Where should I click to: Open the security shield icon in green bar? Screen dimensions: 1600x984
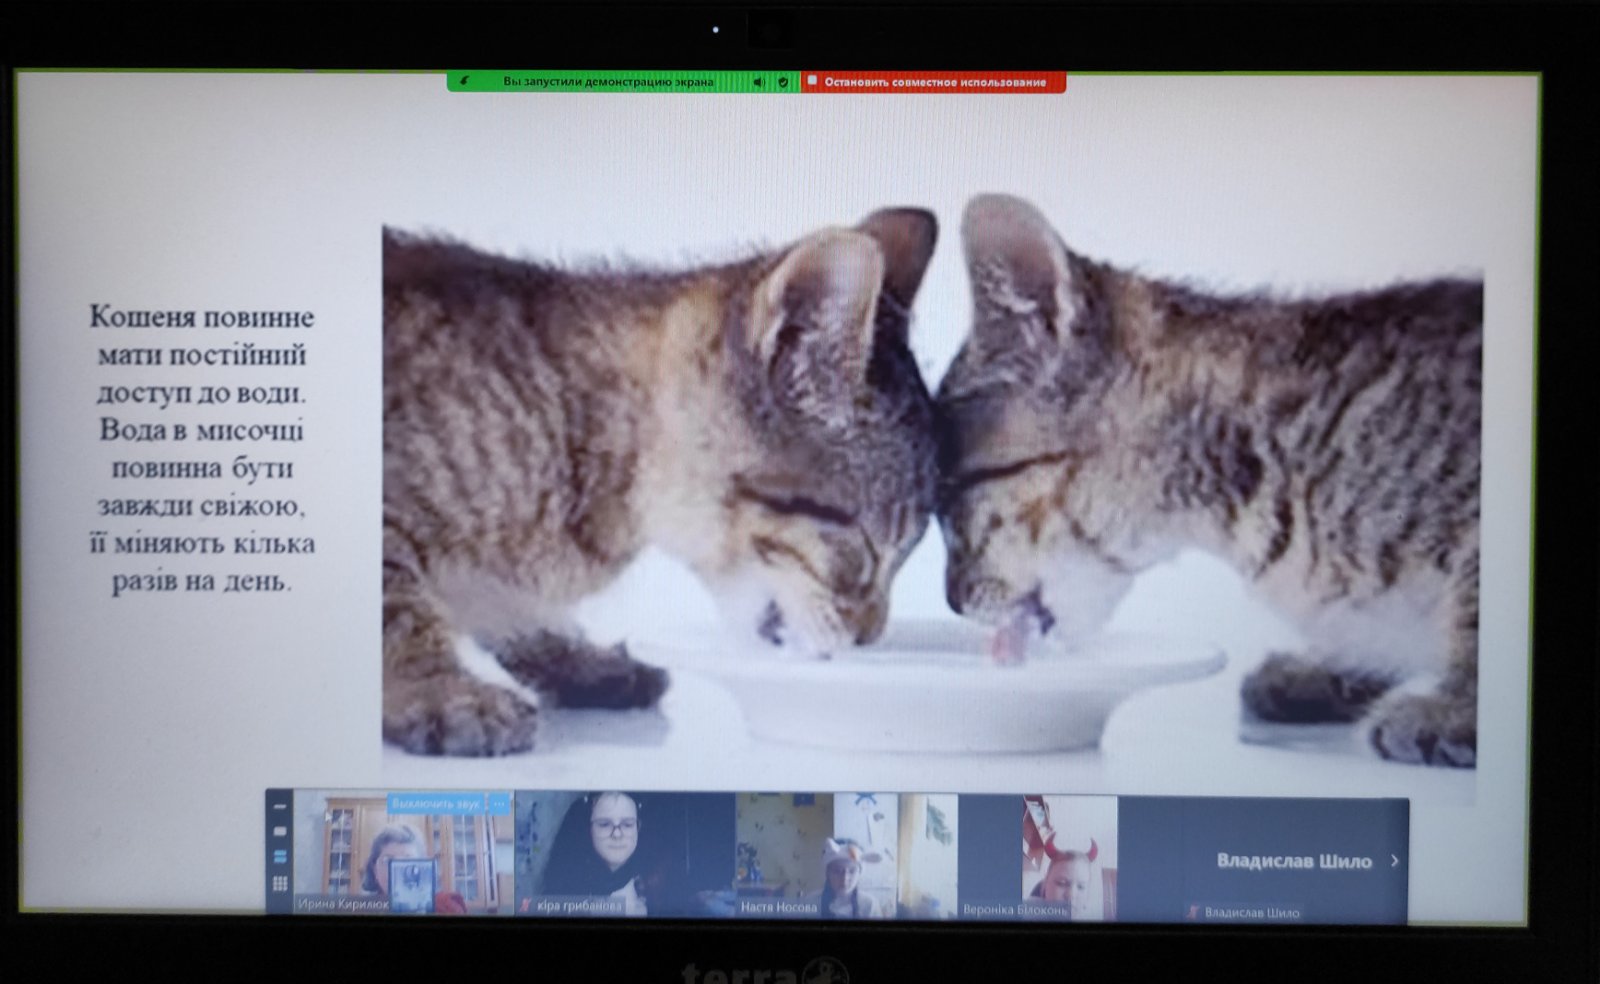(783, 82)
